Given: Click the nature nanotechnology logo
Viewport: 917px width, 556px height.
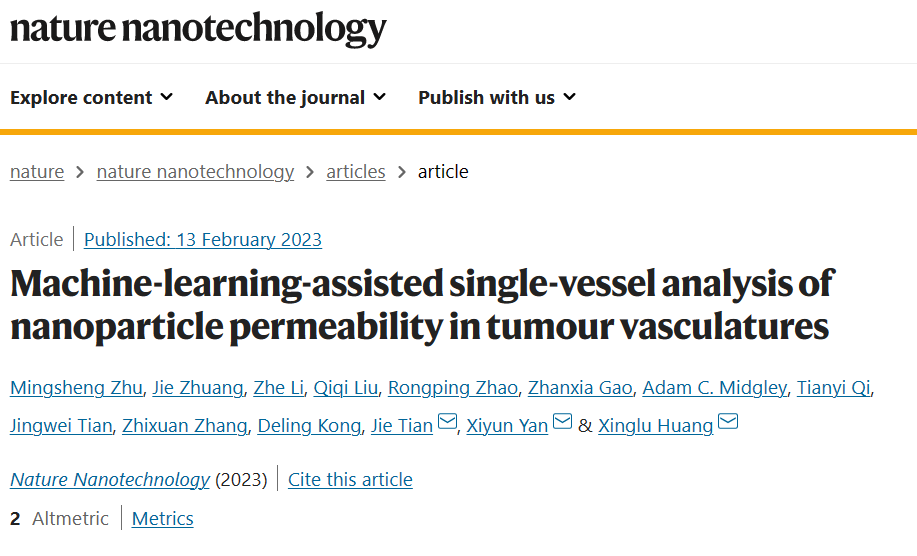Looking at the screenshot, I should tap(198, 28).
